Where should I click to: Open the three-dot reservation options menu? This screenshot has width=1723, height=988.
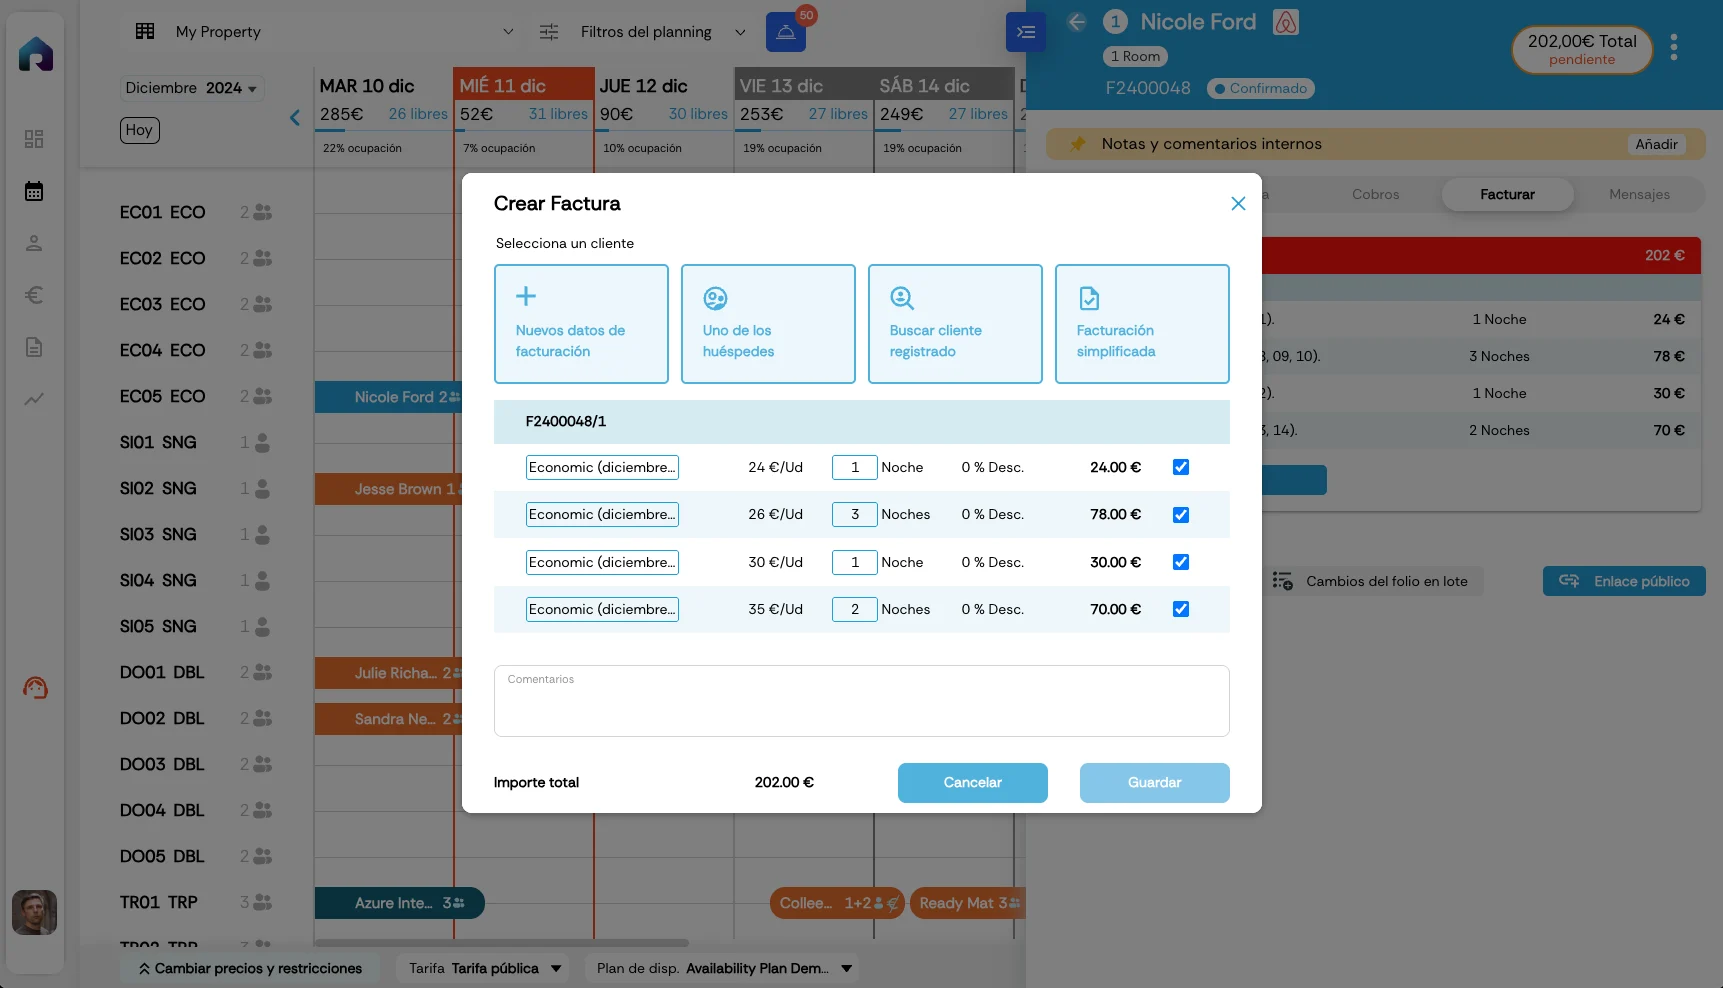pyautogui.click(x=1674, y=47)
